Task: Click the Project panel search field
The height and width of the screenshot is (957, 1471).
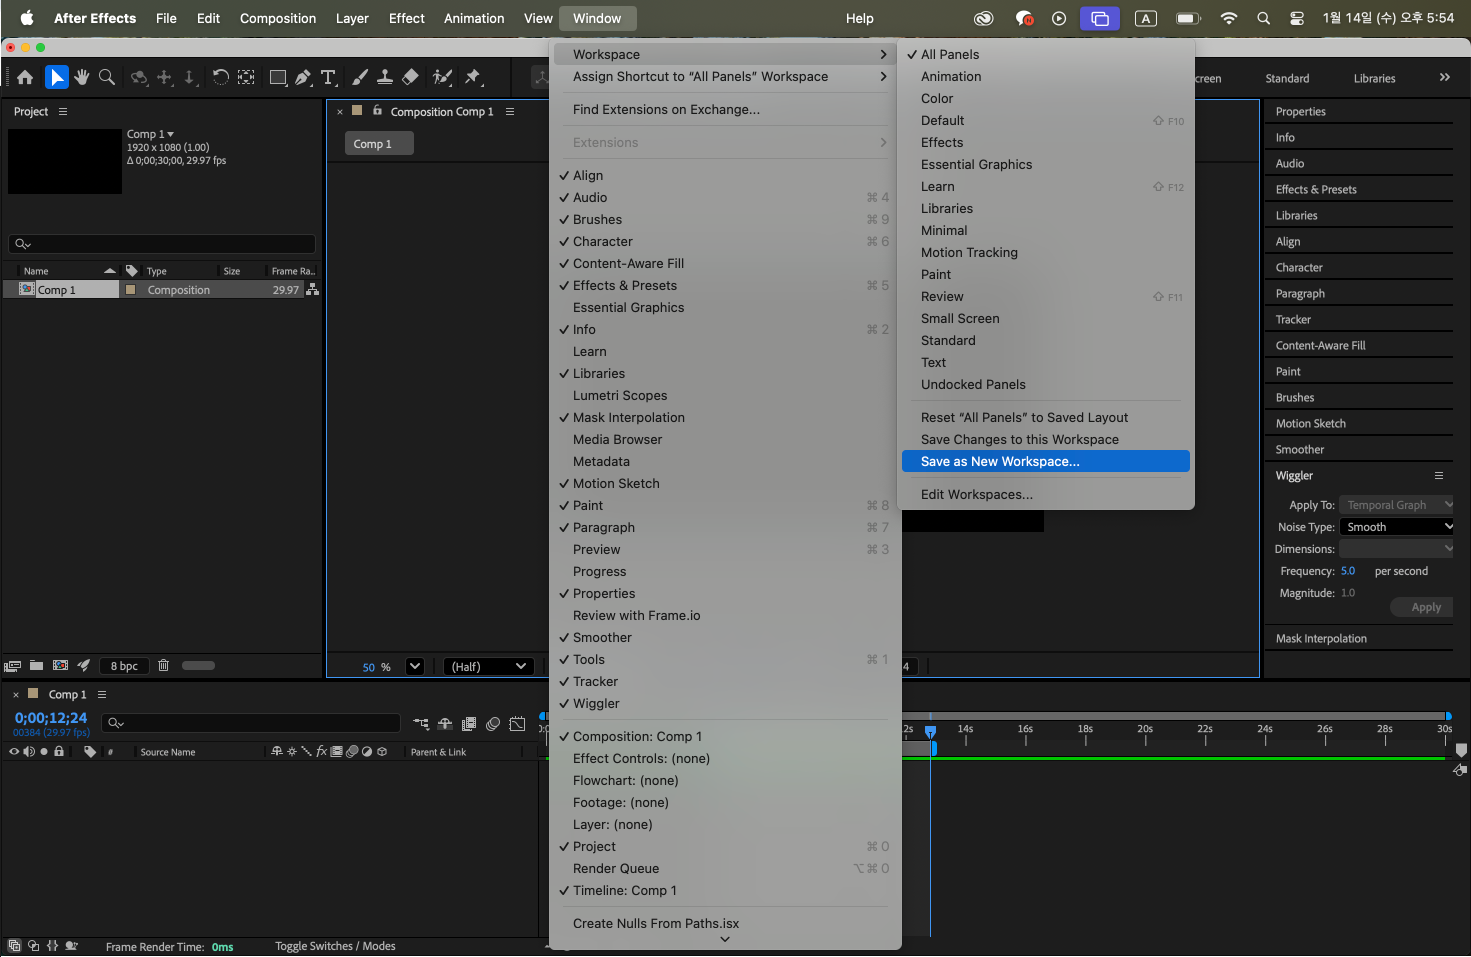Action: tap(162, 244)
